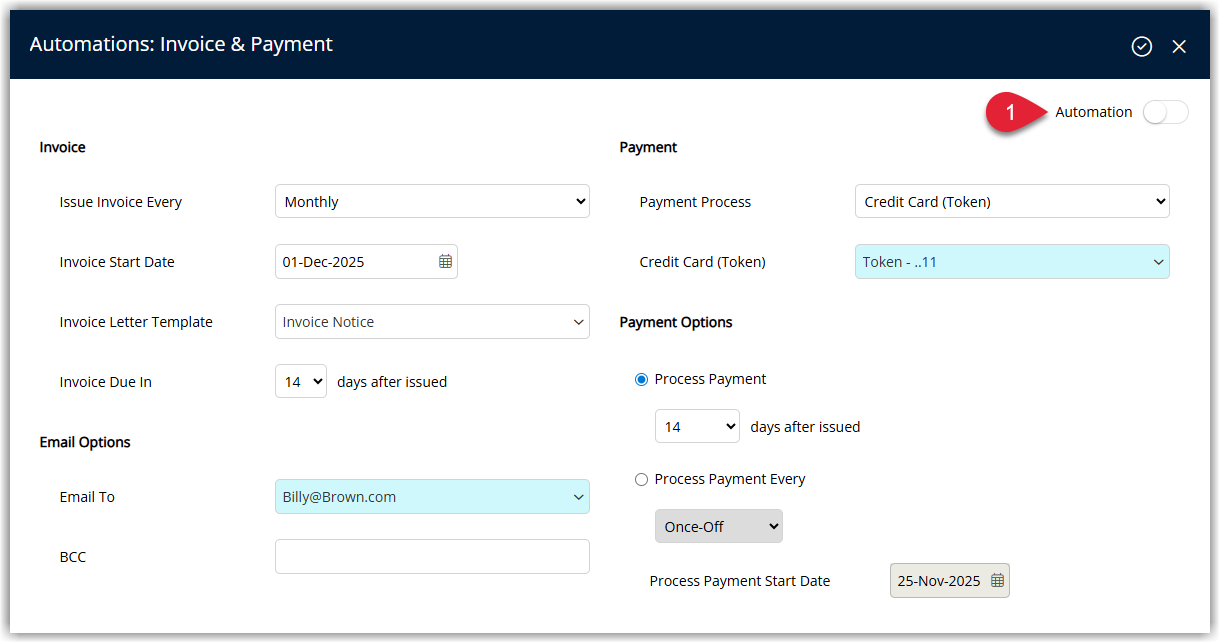The image size is (1220, 643).
Task: Select the Process Payment Every radio button
Action: (x=641, y=480)
